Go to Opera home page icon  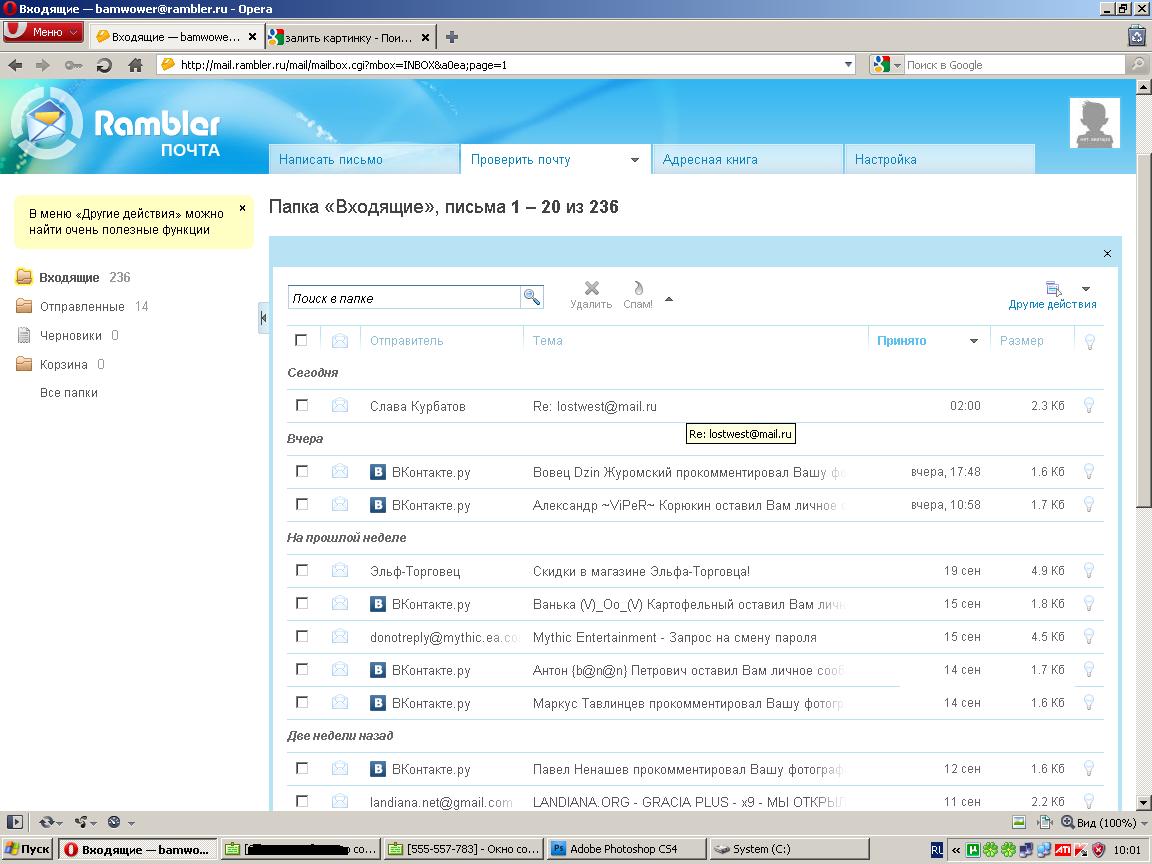(135, 65)
